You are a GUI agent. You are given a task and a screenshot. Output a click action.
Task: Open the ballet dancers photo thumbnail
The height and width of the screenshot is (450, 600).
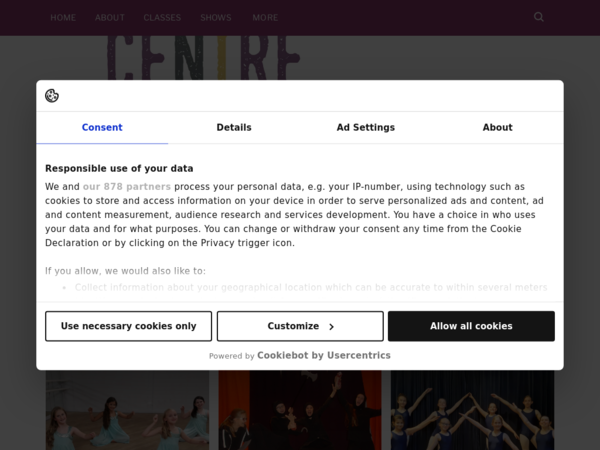pos(127,412)
